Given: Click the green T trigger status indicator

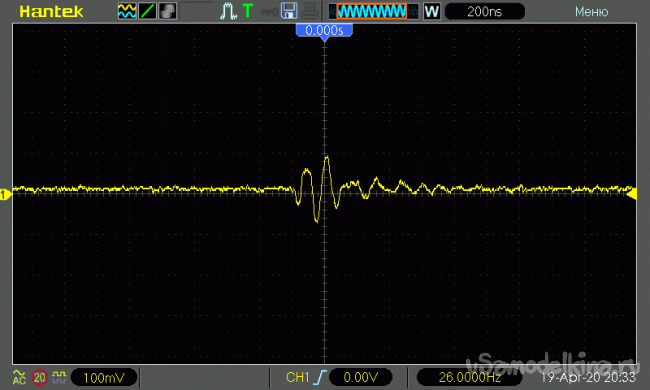Looking at the screenshot, I should (x=247, y=11).
